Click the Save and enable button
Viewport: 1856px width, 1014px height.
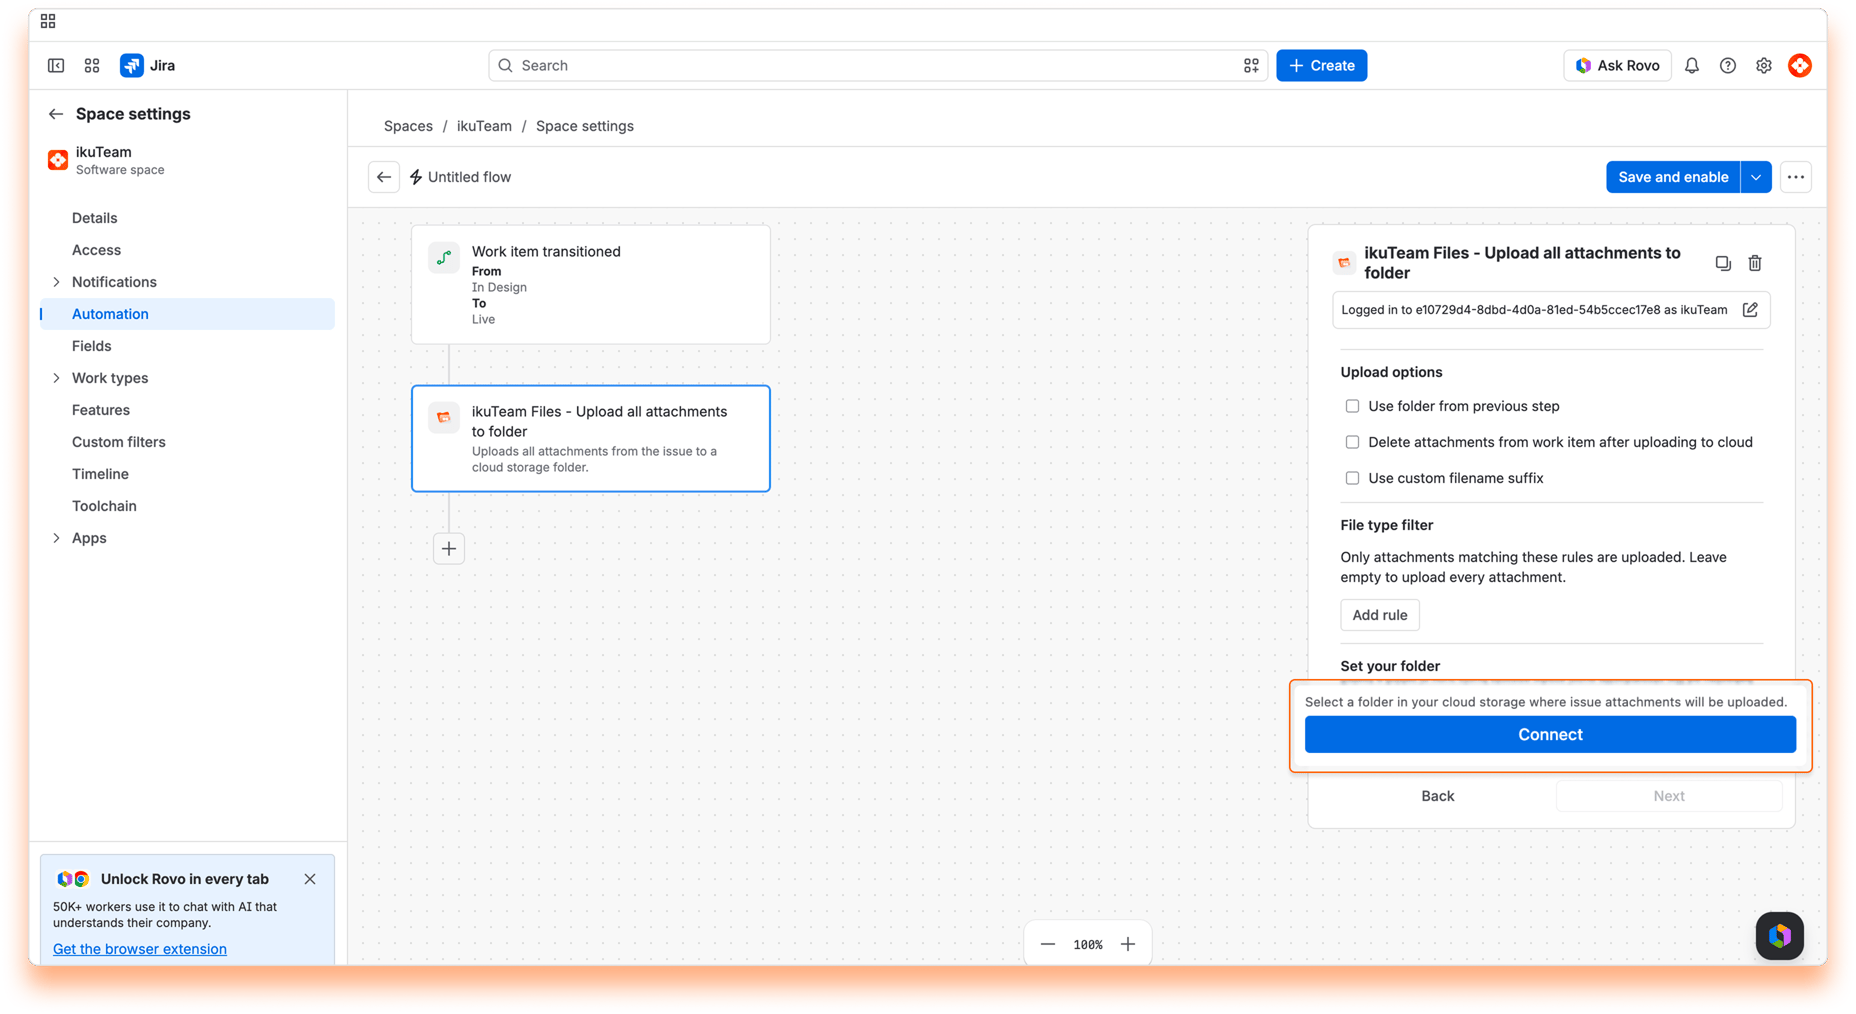1673,177
